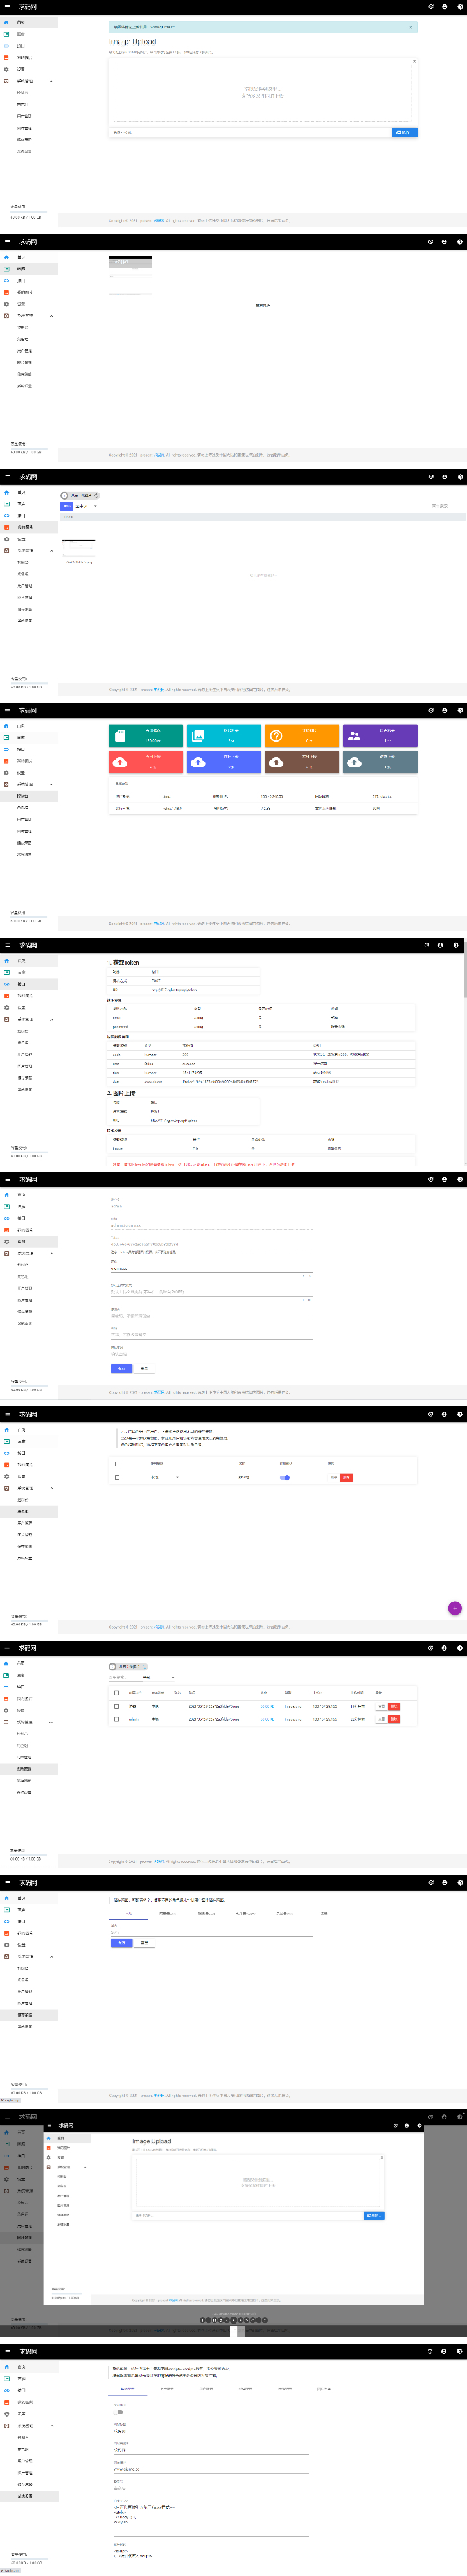This screenshot has width=467, height=2576.
Task: Click SD card icon in green dashboard card
Action: (120, 735)
